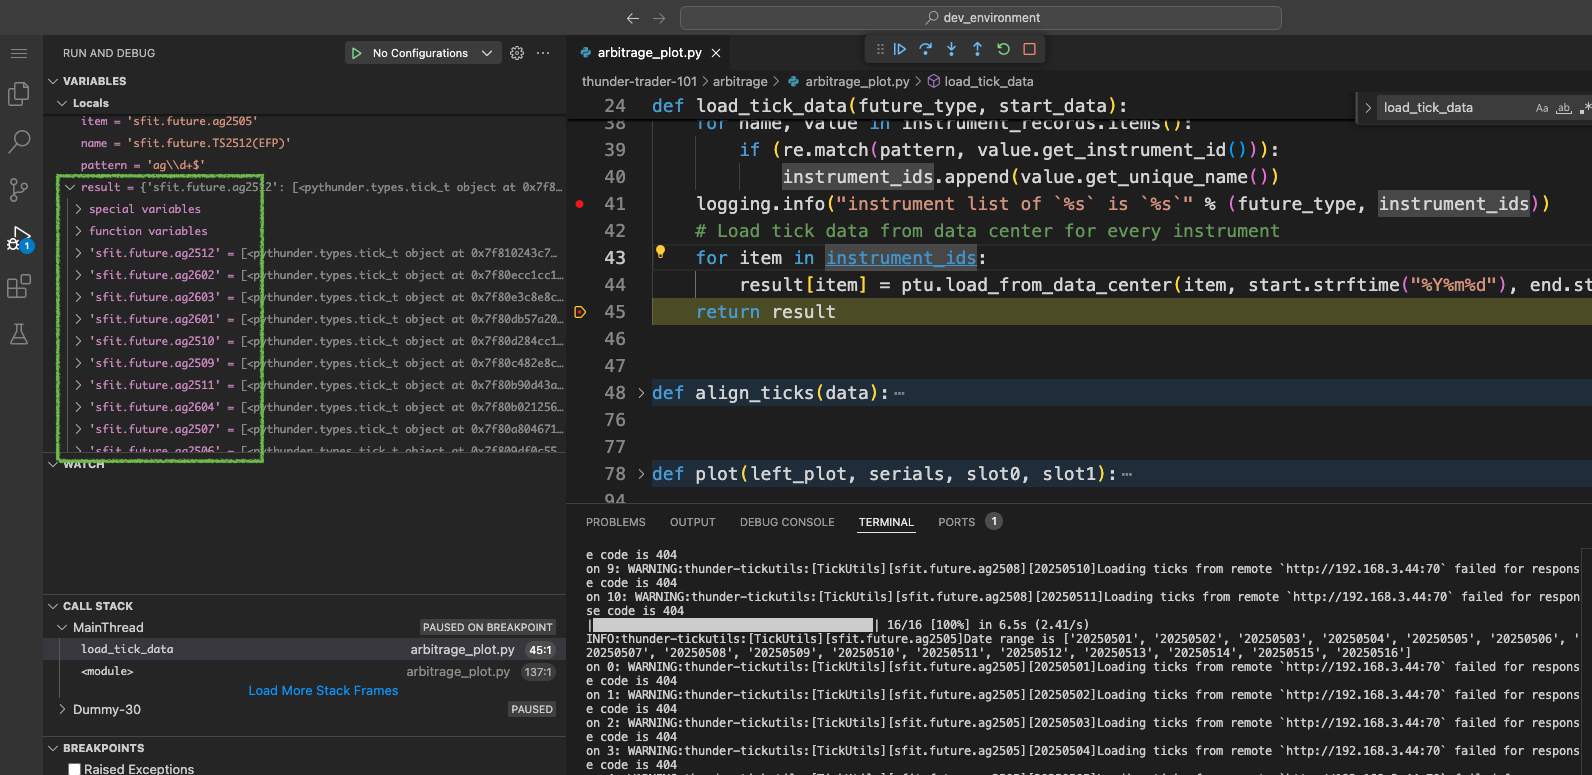Click the Step Over debug icon
1592x775 pixels.
[926, 49]
